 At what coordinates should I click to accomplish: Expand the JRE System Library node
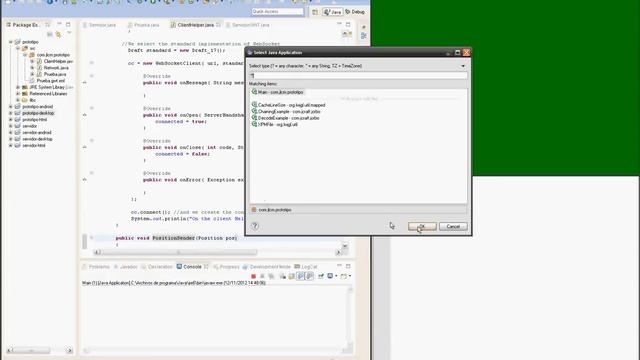(18, 87)
